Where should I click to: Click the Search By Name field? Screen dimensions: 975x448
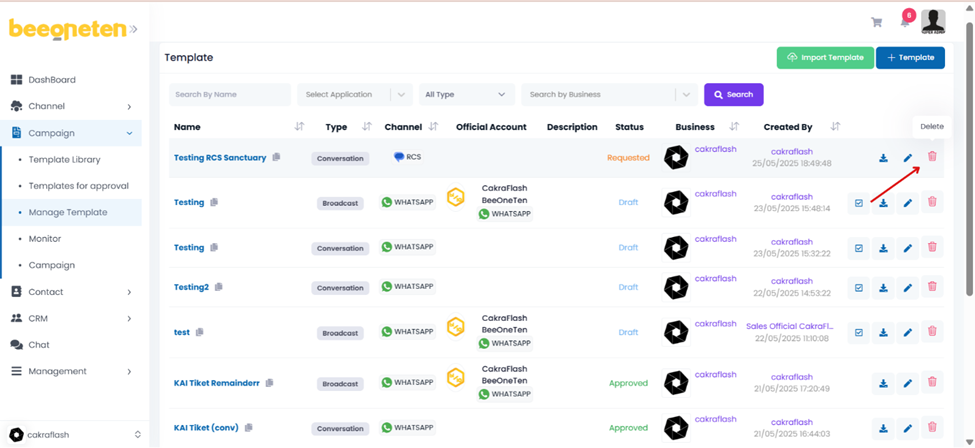click(230, 95)
